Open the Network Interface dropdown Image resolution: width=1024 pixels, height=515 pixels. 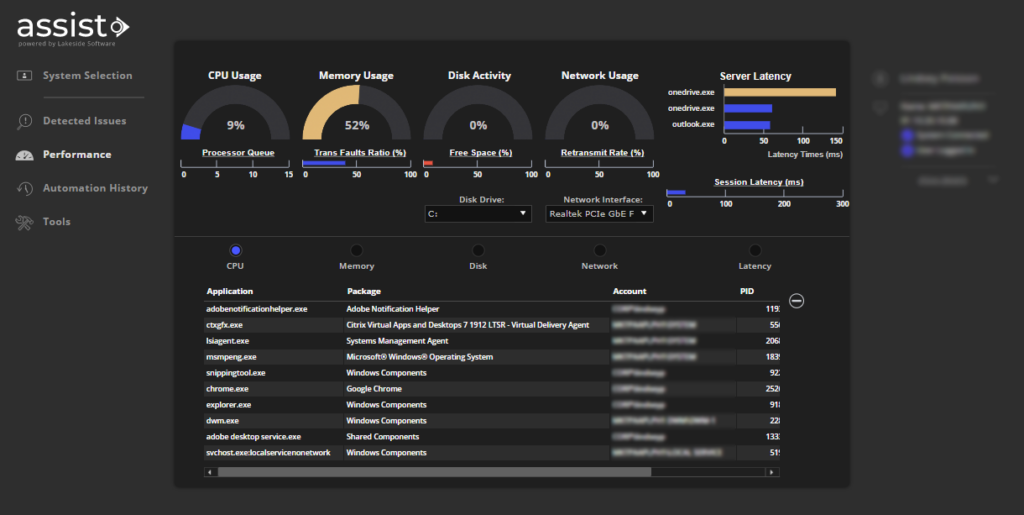(600, 213)
